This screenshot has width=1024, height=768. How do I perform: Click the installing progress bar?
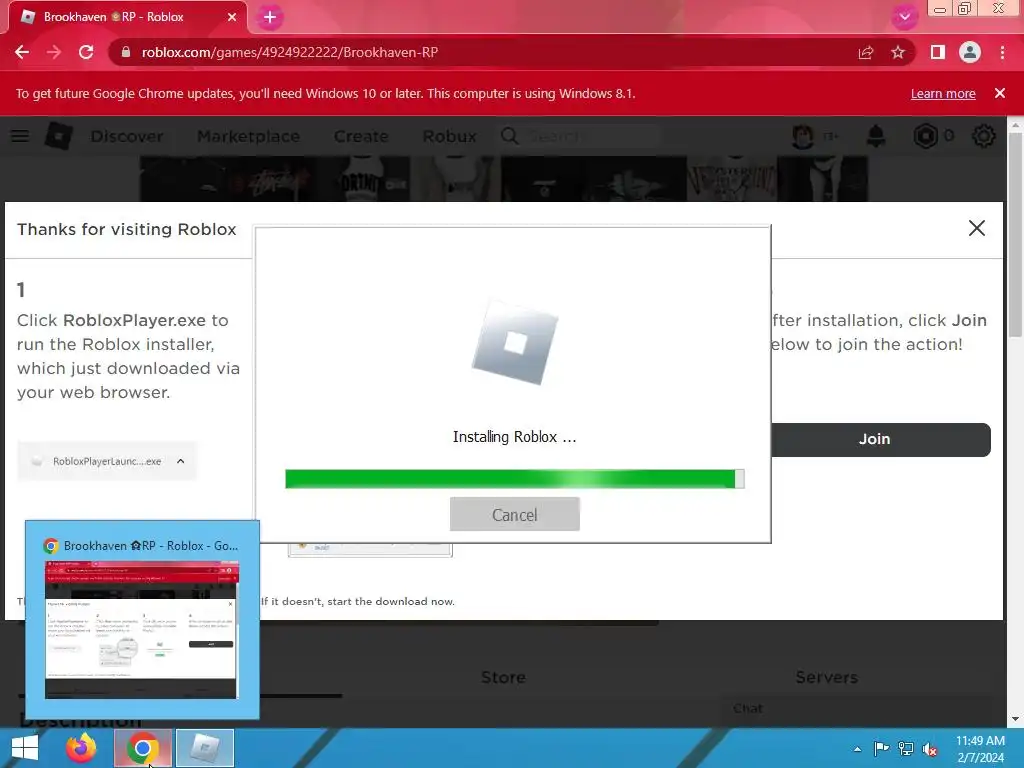tap(515, 479)
